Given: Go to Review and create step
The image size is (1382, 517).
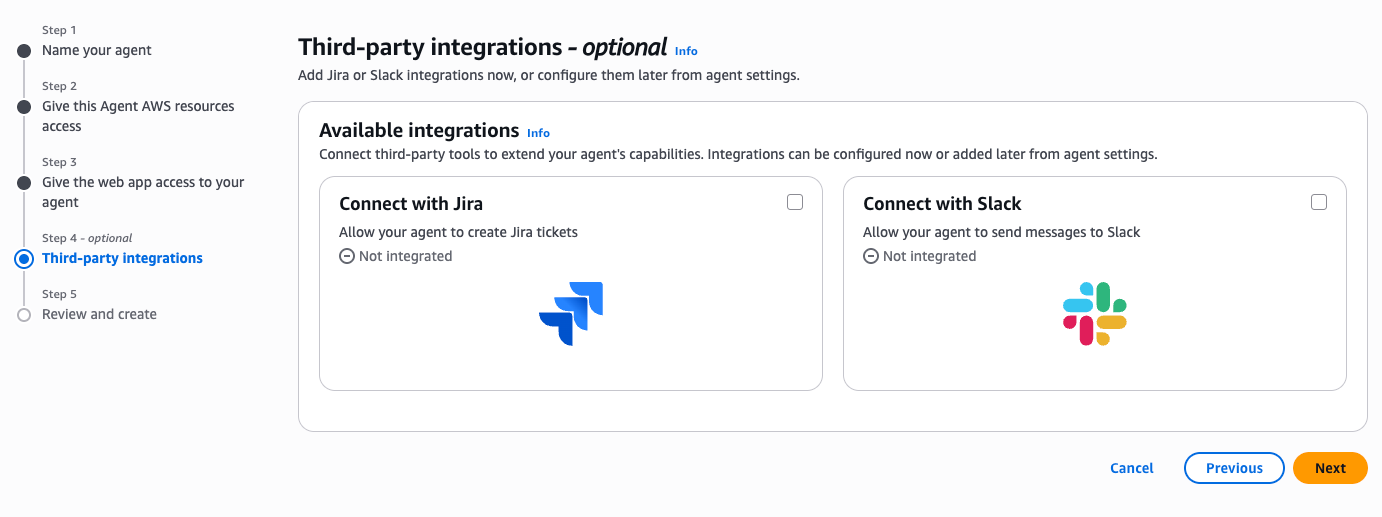Looking at the screenshot, I should (x=99, y=314).
